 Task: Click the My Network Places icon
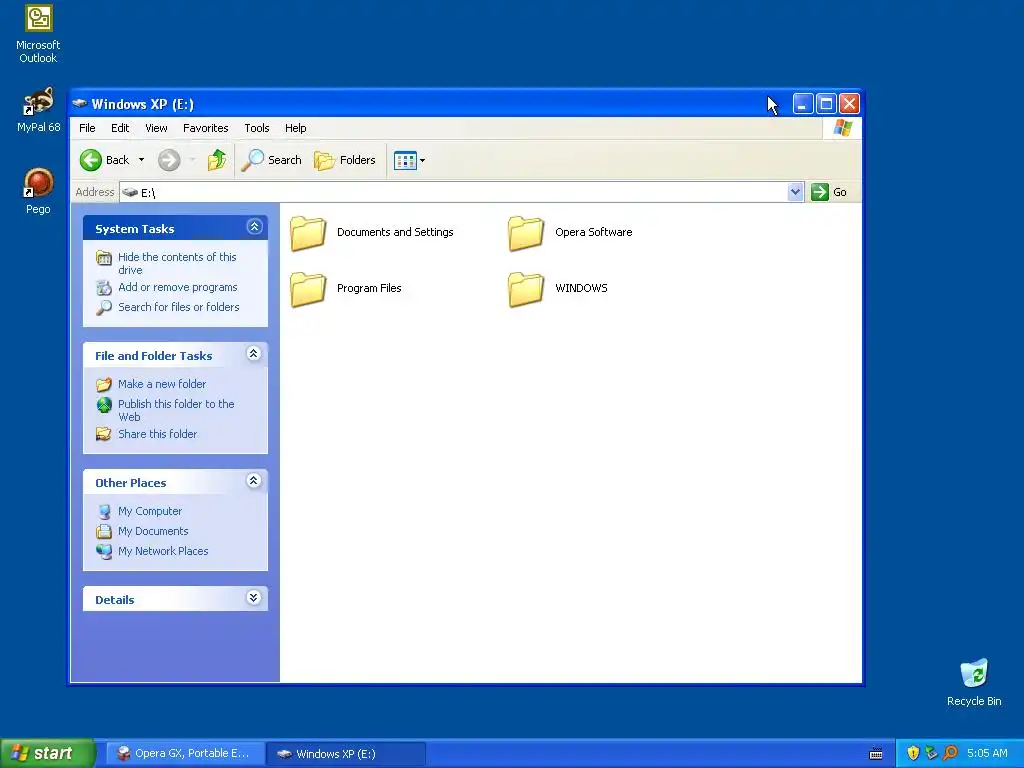pos(104,551)
